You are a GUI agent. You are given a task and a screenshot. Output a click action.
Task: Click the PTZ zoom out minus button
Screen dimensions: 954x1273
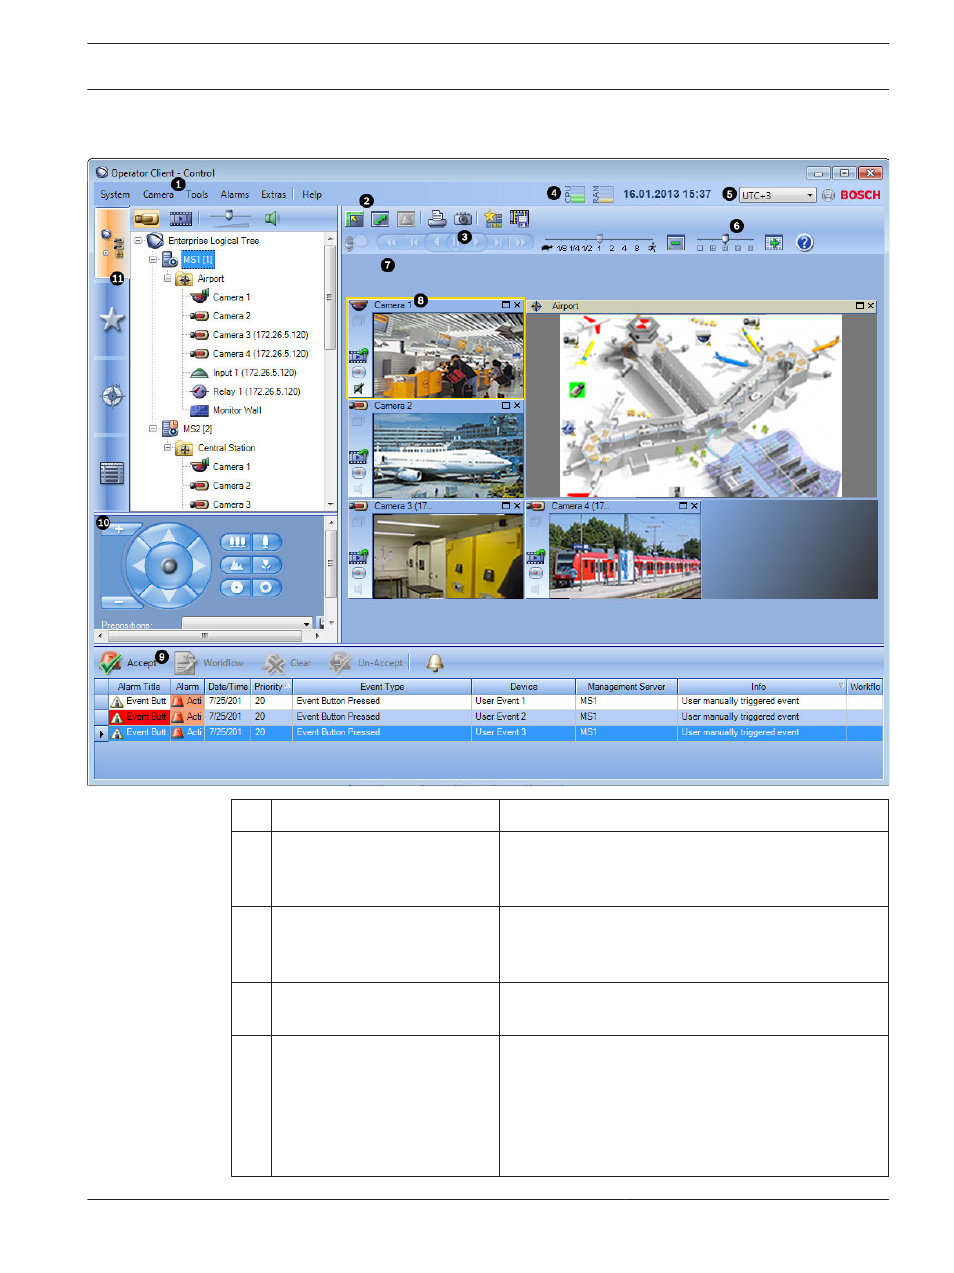click(x=119, y=602)
